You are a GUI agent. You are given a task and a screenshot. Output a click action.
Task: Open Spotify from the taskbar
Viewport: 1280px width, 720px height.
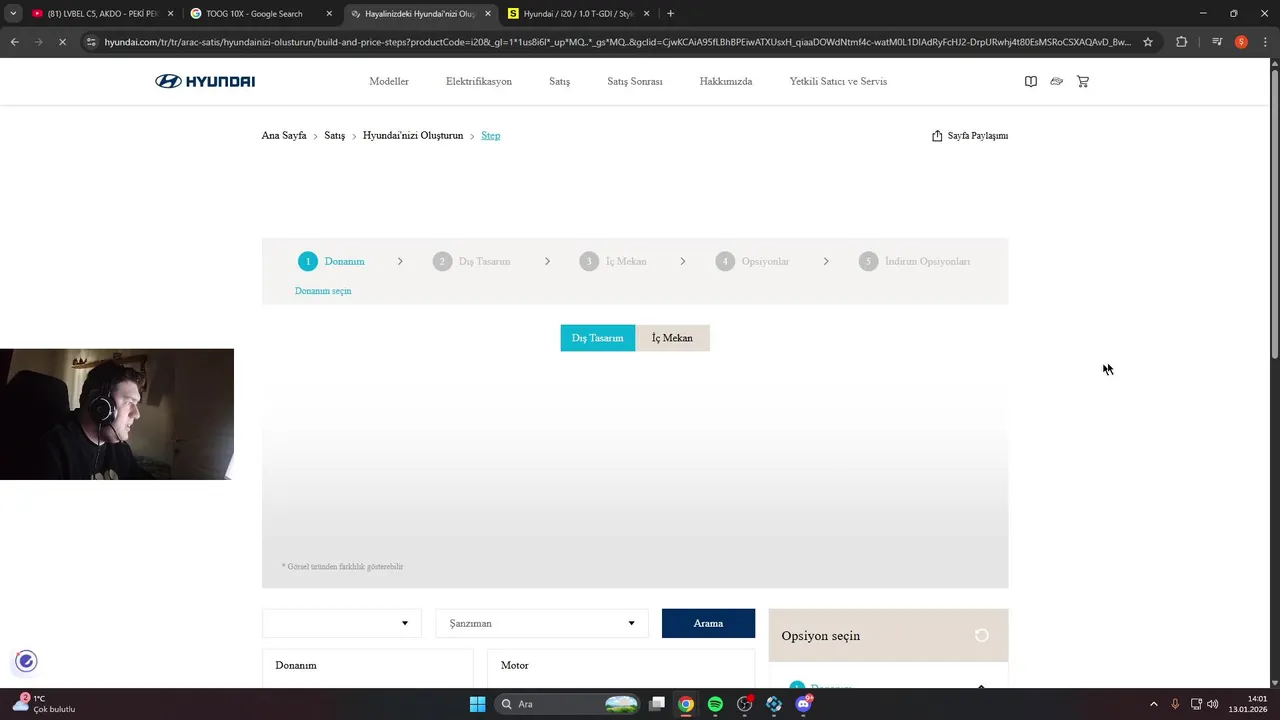715,704
